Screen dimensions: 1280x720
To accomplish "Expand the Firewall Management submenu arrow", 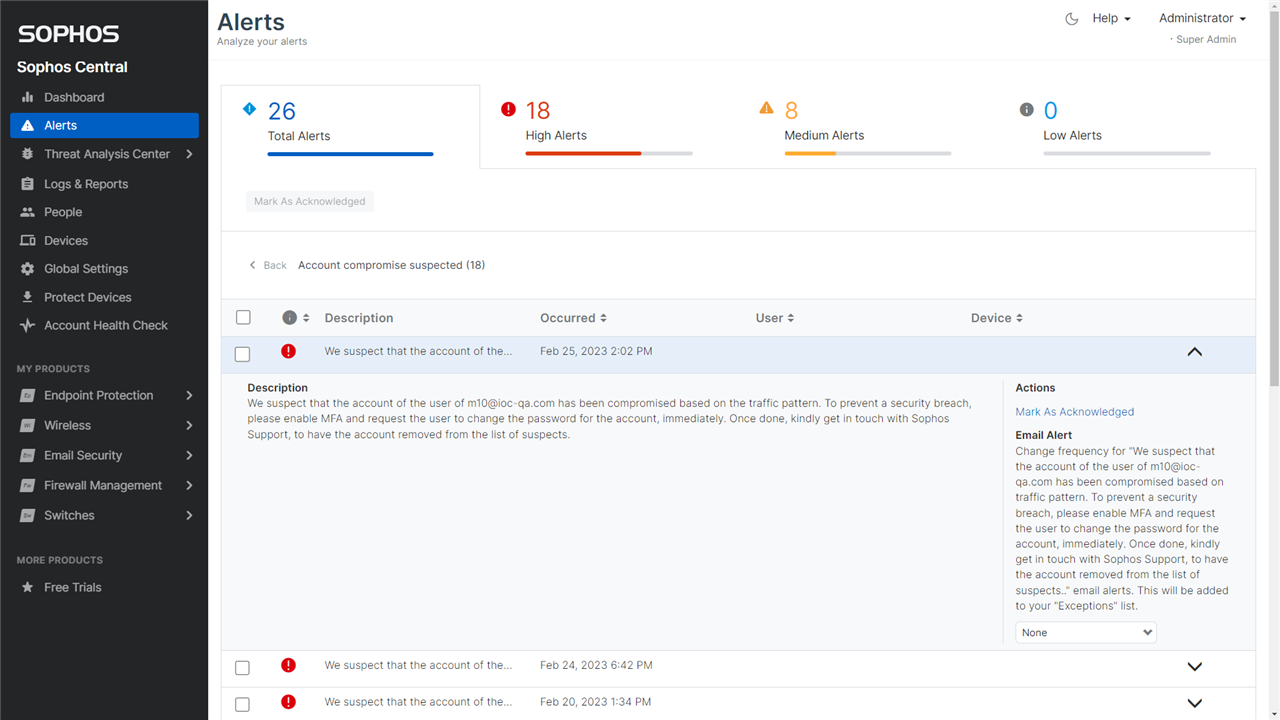I will click(x=189, y=486).
